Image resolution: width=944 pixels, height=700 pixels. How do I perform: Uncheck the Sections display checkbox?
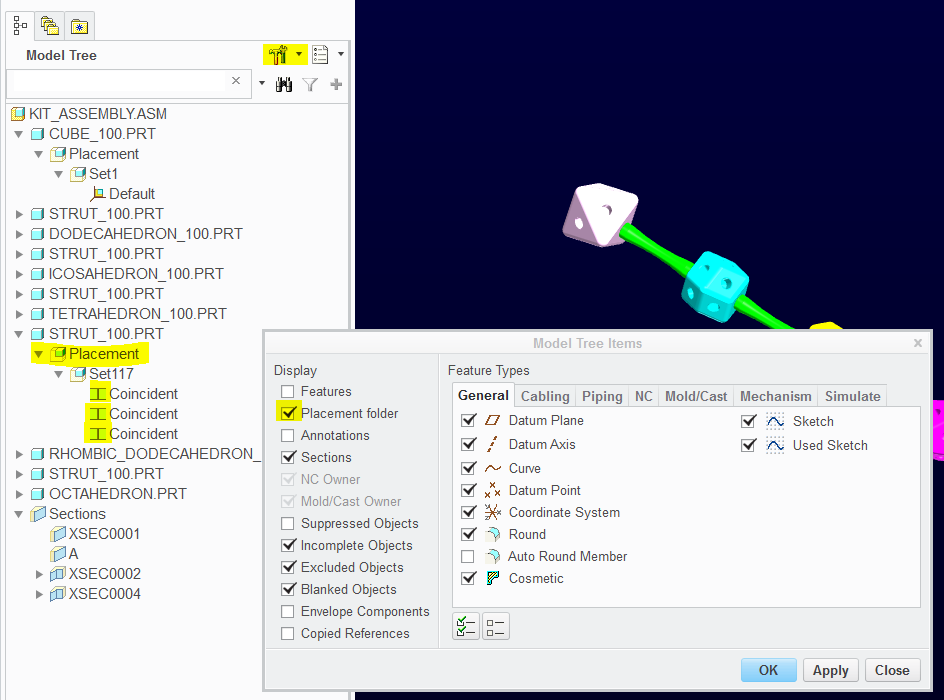pos(288,457)
